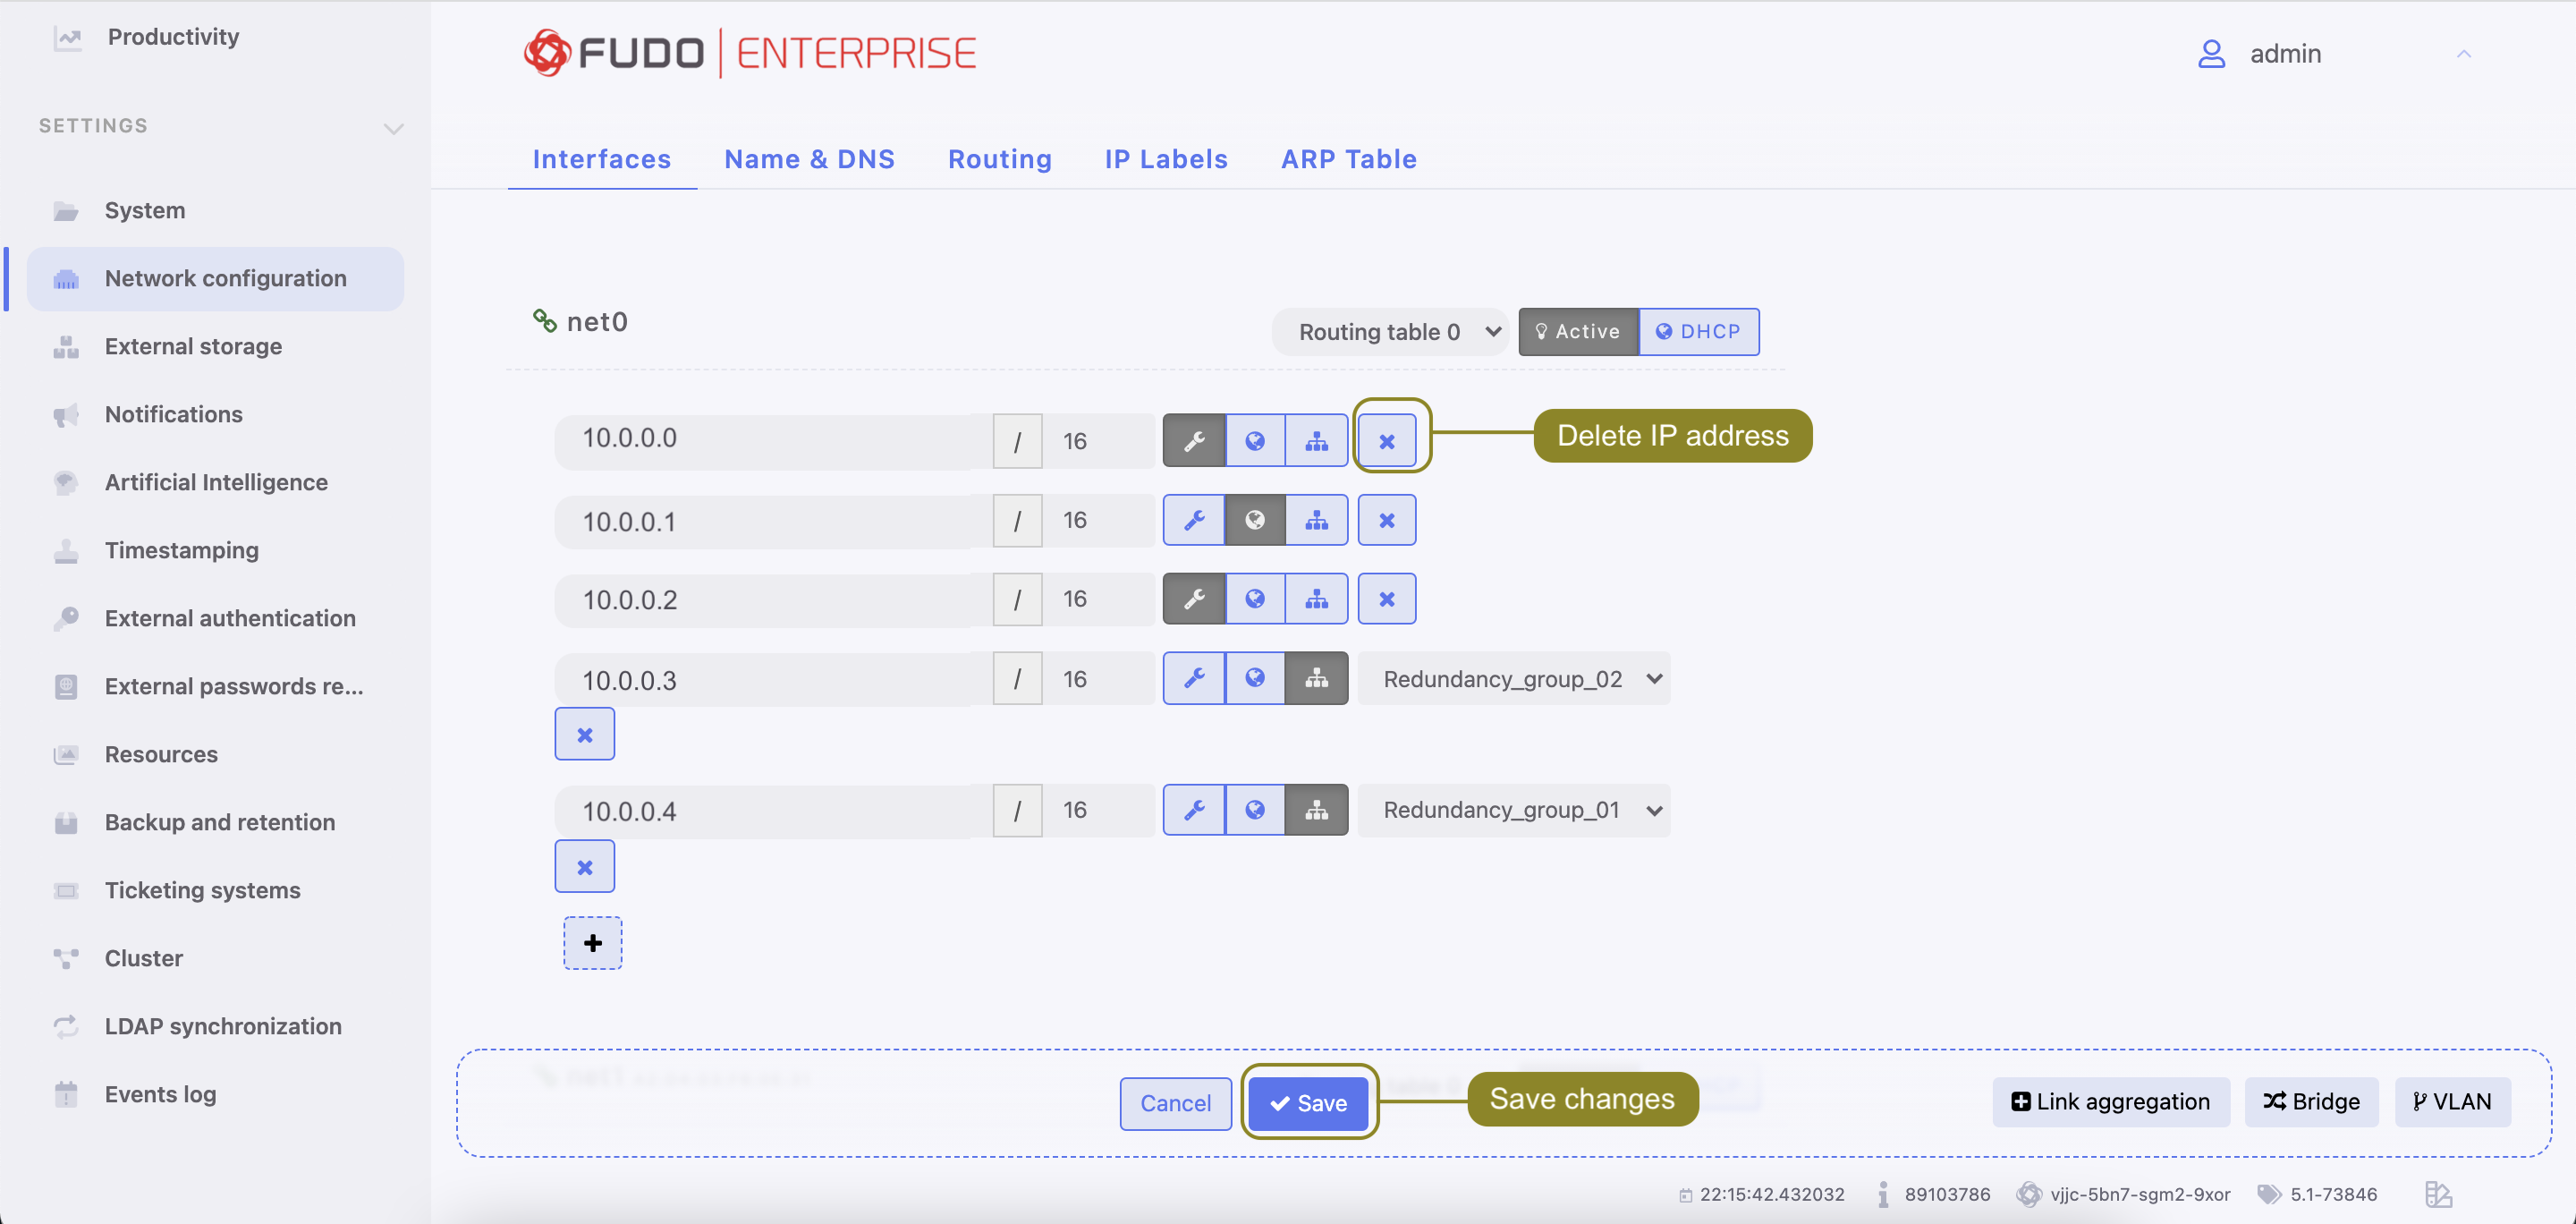Delete the 10.0.0.0 IP address
This screenshot has height=1224, width=2576.
click(x=1386, y=441)
